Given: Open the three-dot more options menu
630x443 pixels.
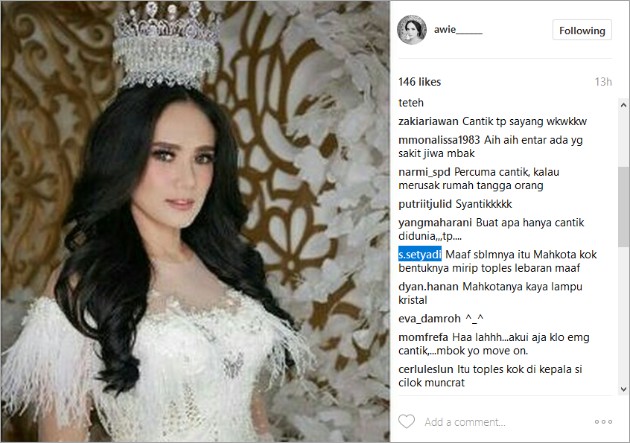Looking at the screenshot, I should coord(603,422).
